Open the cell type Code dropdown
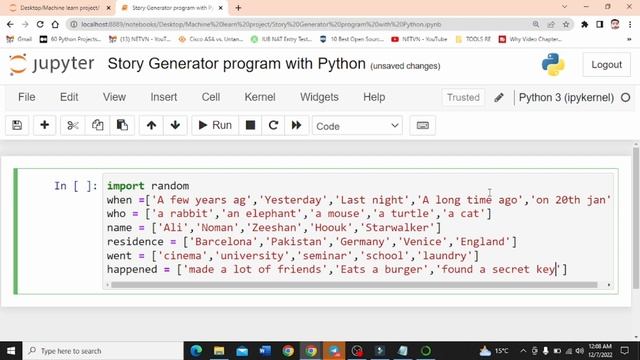Image resolution: width=640 pixels, height=360 pixels. tap(357, 126)
